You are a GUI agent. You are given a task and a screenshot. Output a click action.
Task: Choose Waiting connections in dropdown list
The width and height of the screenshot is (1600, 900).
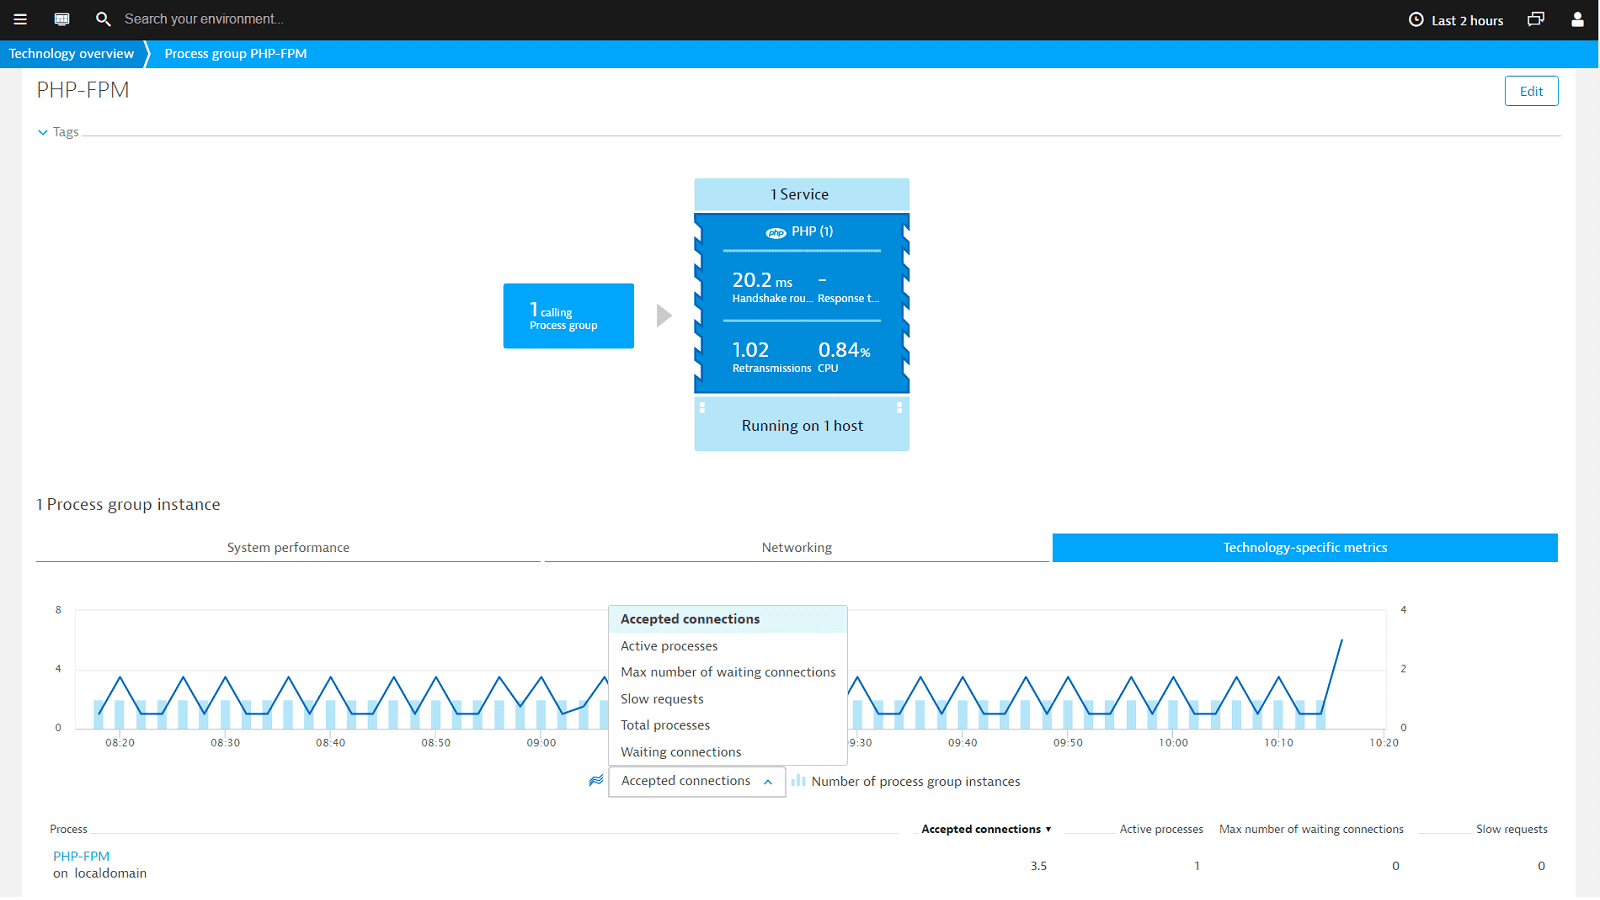point(728,752)
